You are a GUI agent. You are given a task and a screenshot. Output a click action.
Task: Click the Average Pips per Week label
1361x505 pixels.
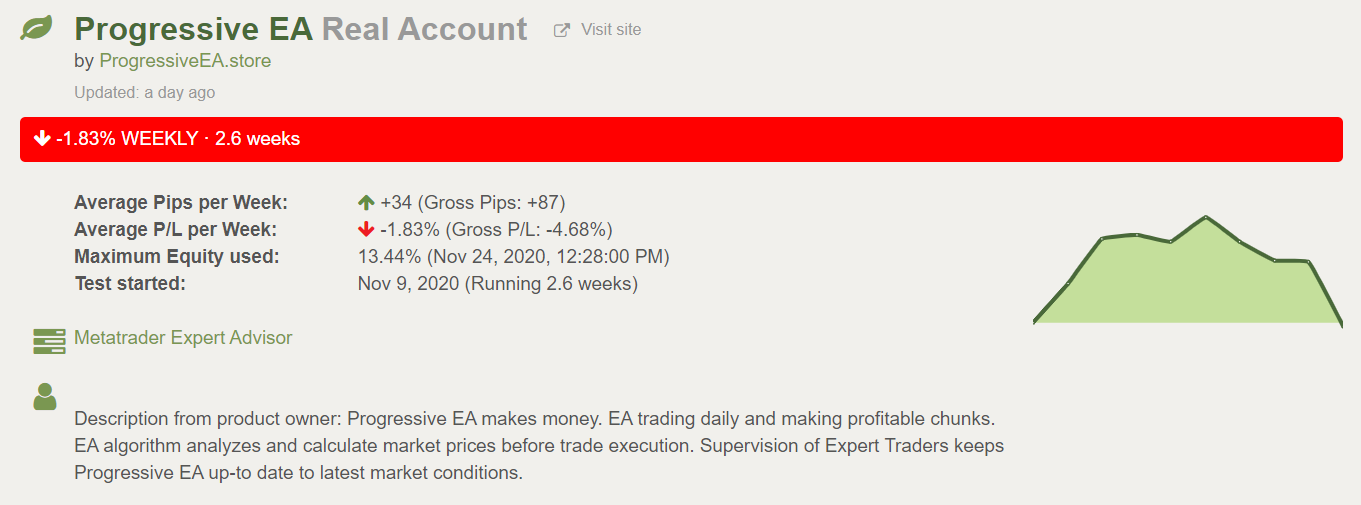point(181,203)
